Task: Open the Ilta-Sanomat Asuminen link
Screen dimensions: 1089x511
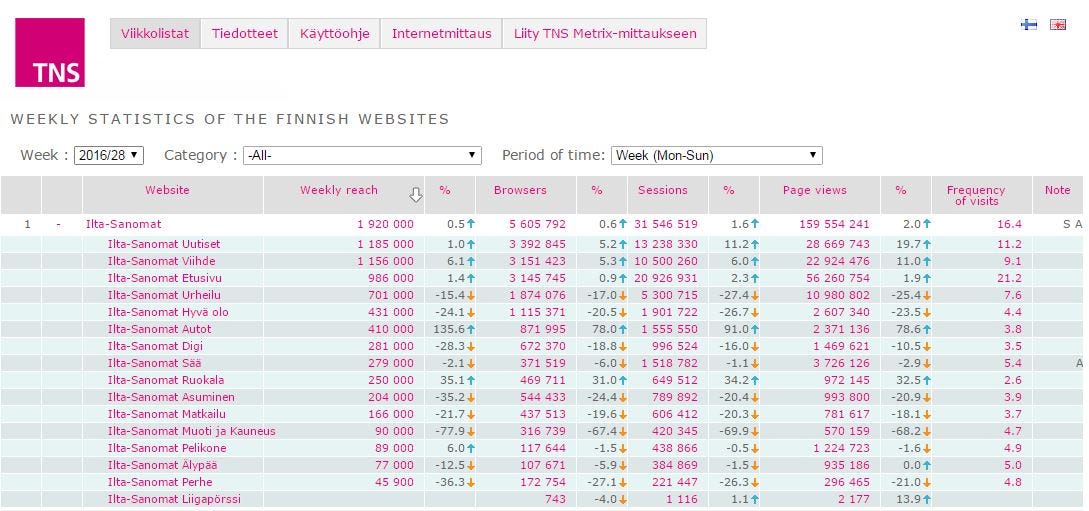Action: [171, 397]
